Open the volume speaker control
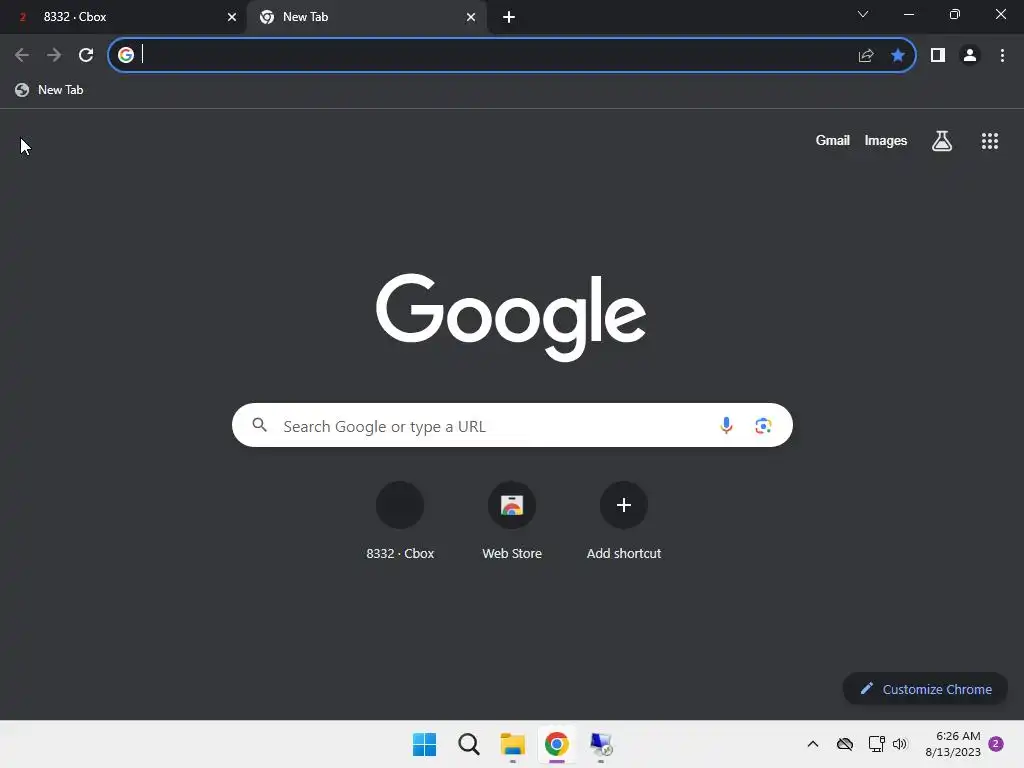This screenshot has height=768, width=1024. click(900, 744)
